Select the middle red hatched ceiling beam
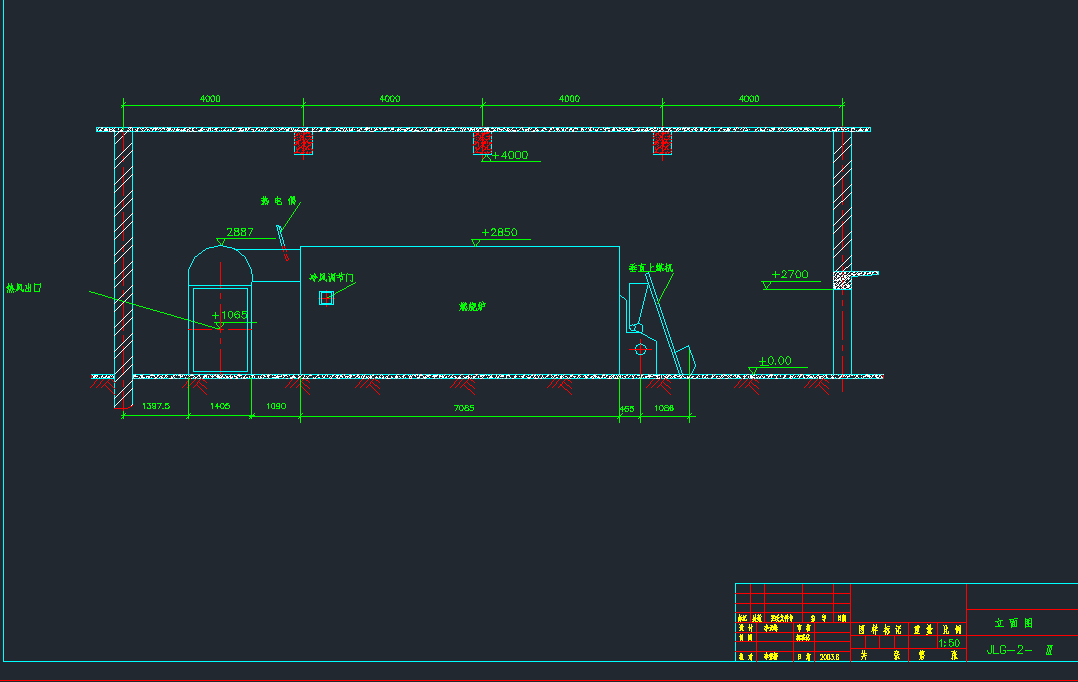1078x682 pixels. pyautogui.click(x=483, y=142)
